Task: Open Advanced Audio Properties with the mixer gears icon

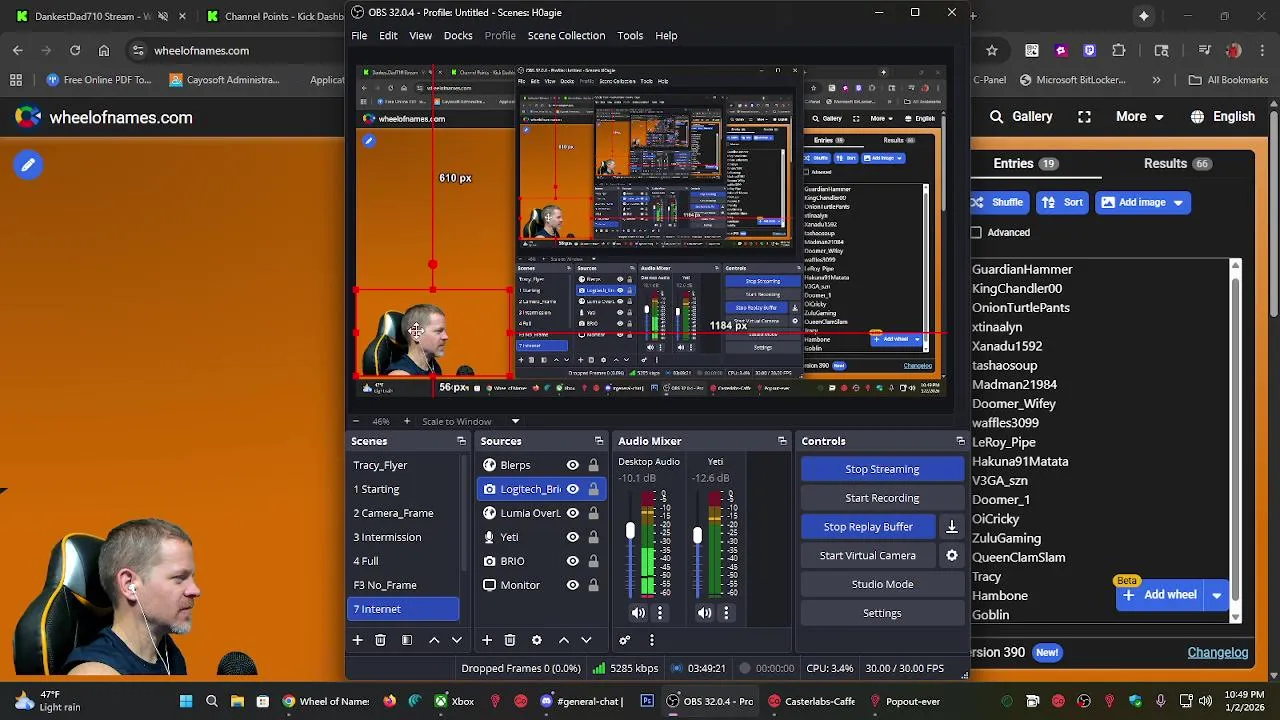Action: (x=625, y=640)
